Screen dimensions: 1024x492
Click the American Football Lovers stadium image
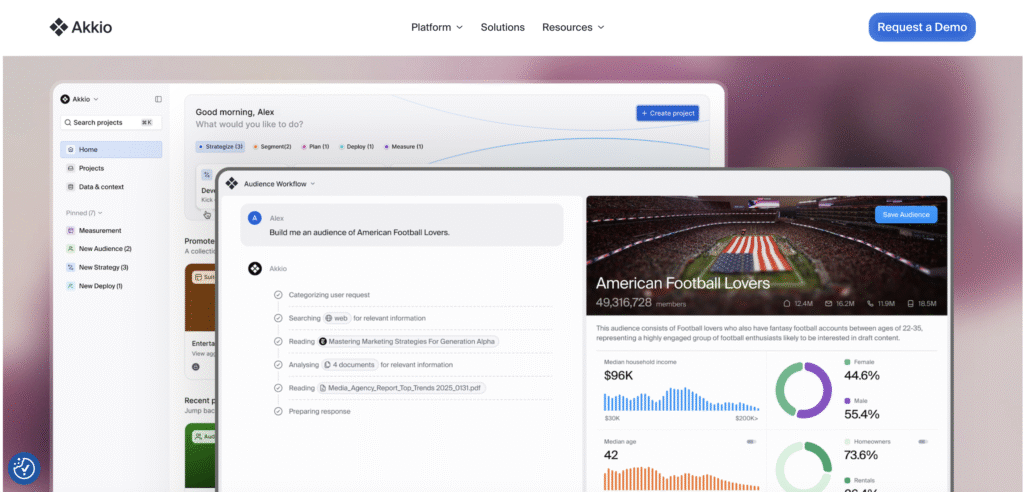pos(766,255)
